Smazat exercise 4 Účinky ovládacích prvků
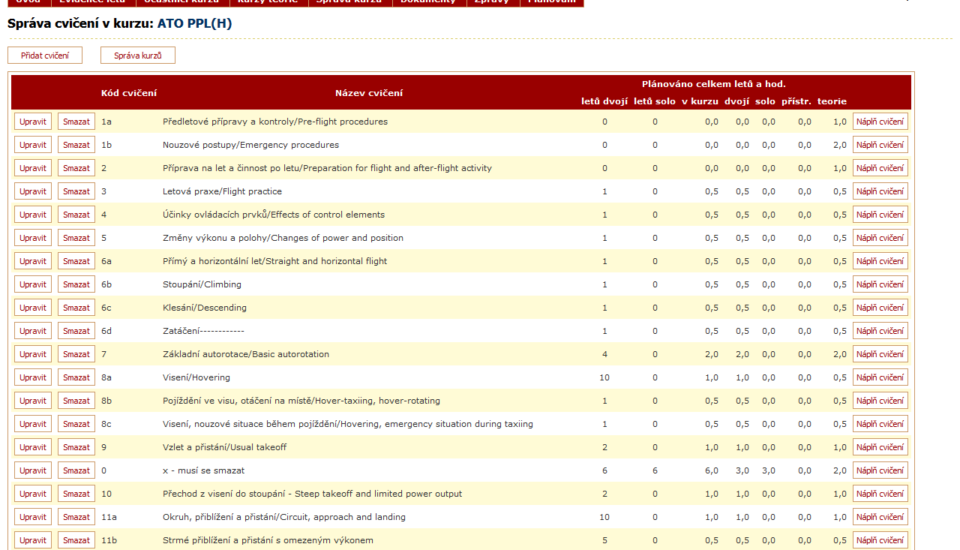 tap(76, 214)
